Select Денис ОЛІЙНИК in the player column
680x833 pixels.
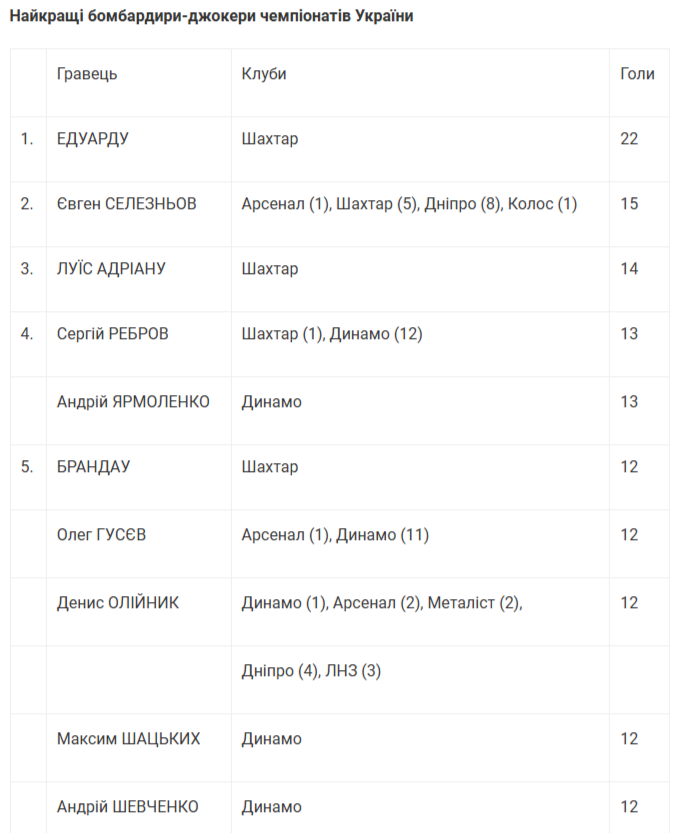118,603
